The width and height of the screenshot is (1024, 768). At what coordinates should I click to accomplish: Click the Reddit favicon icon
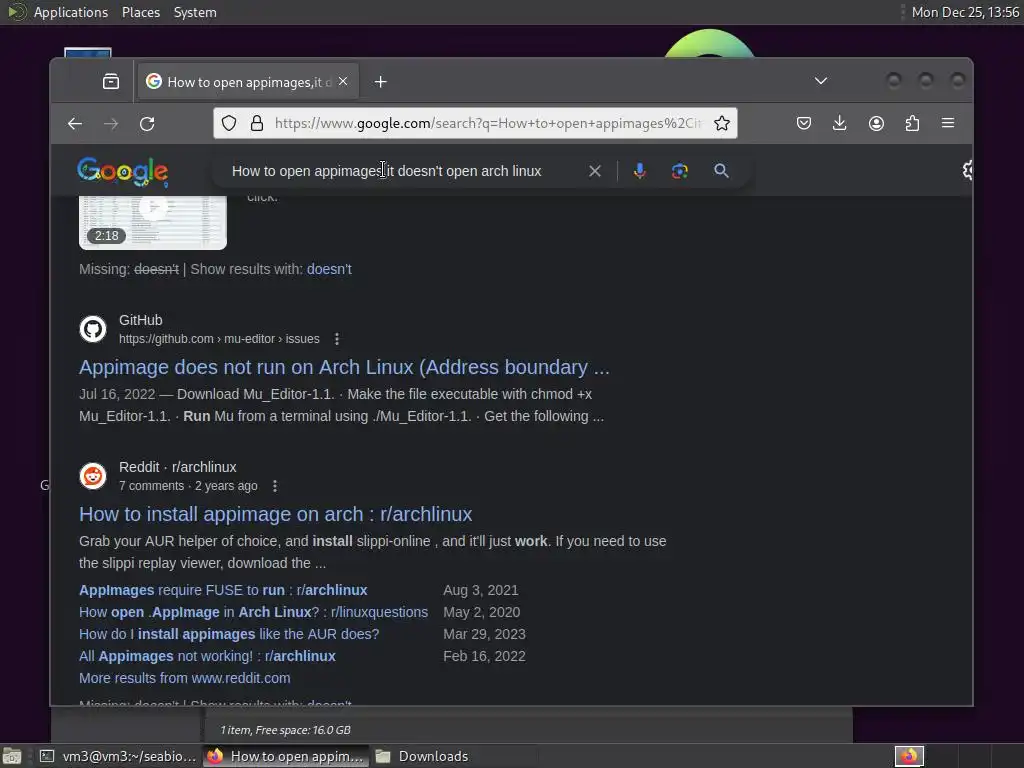coord(93,476)
